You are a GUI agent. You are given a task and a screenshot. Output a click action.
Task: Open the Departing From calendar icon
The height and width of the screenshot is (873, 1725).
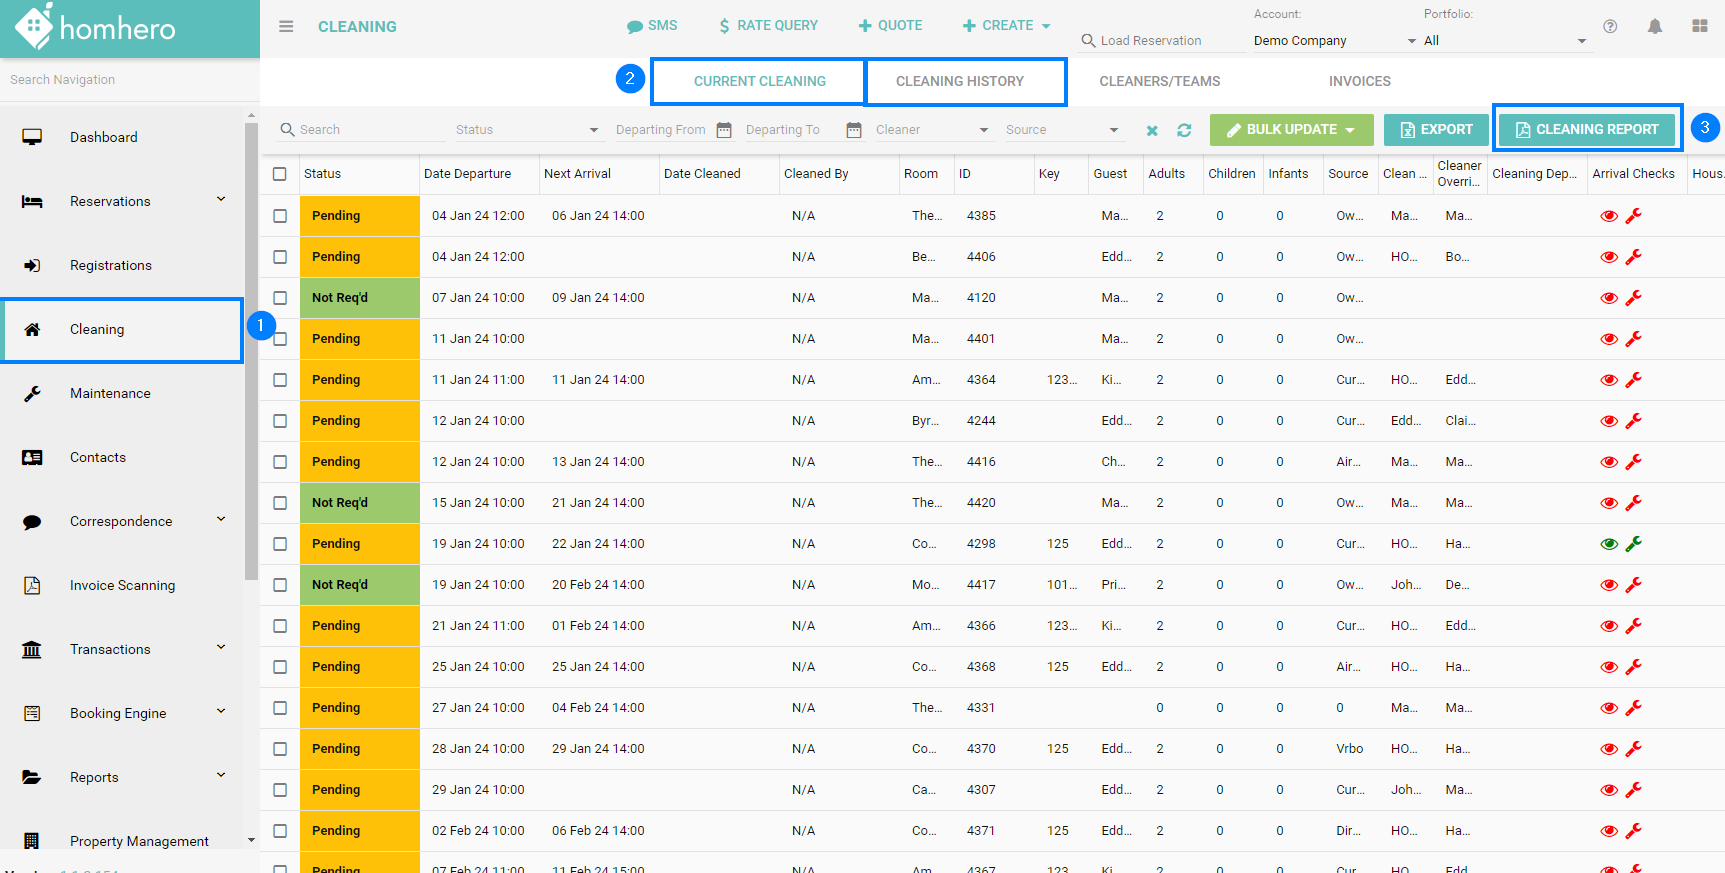point(724,130)
